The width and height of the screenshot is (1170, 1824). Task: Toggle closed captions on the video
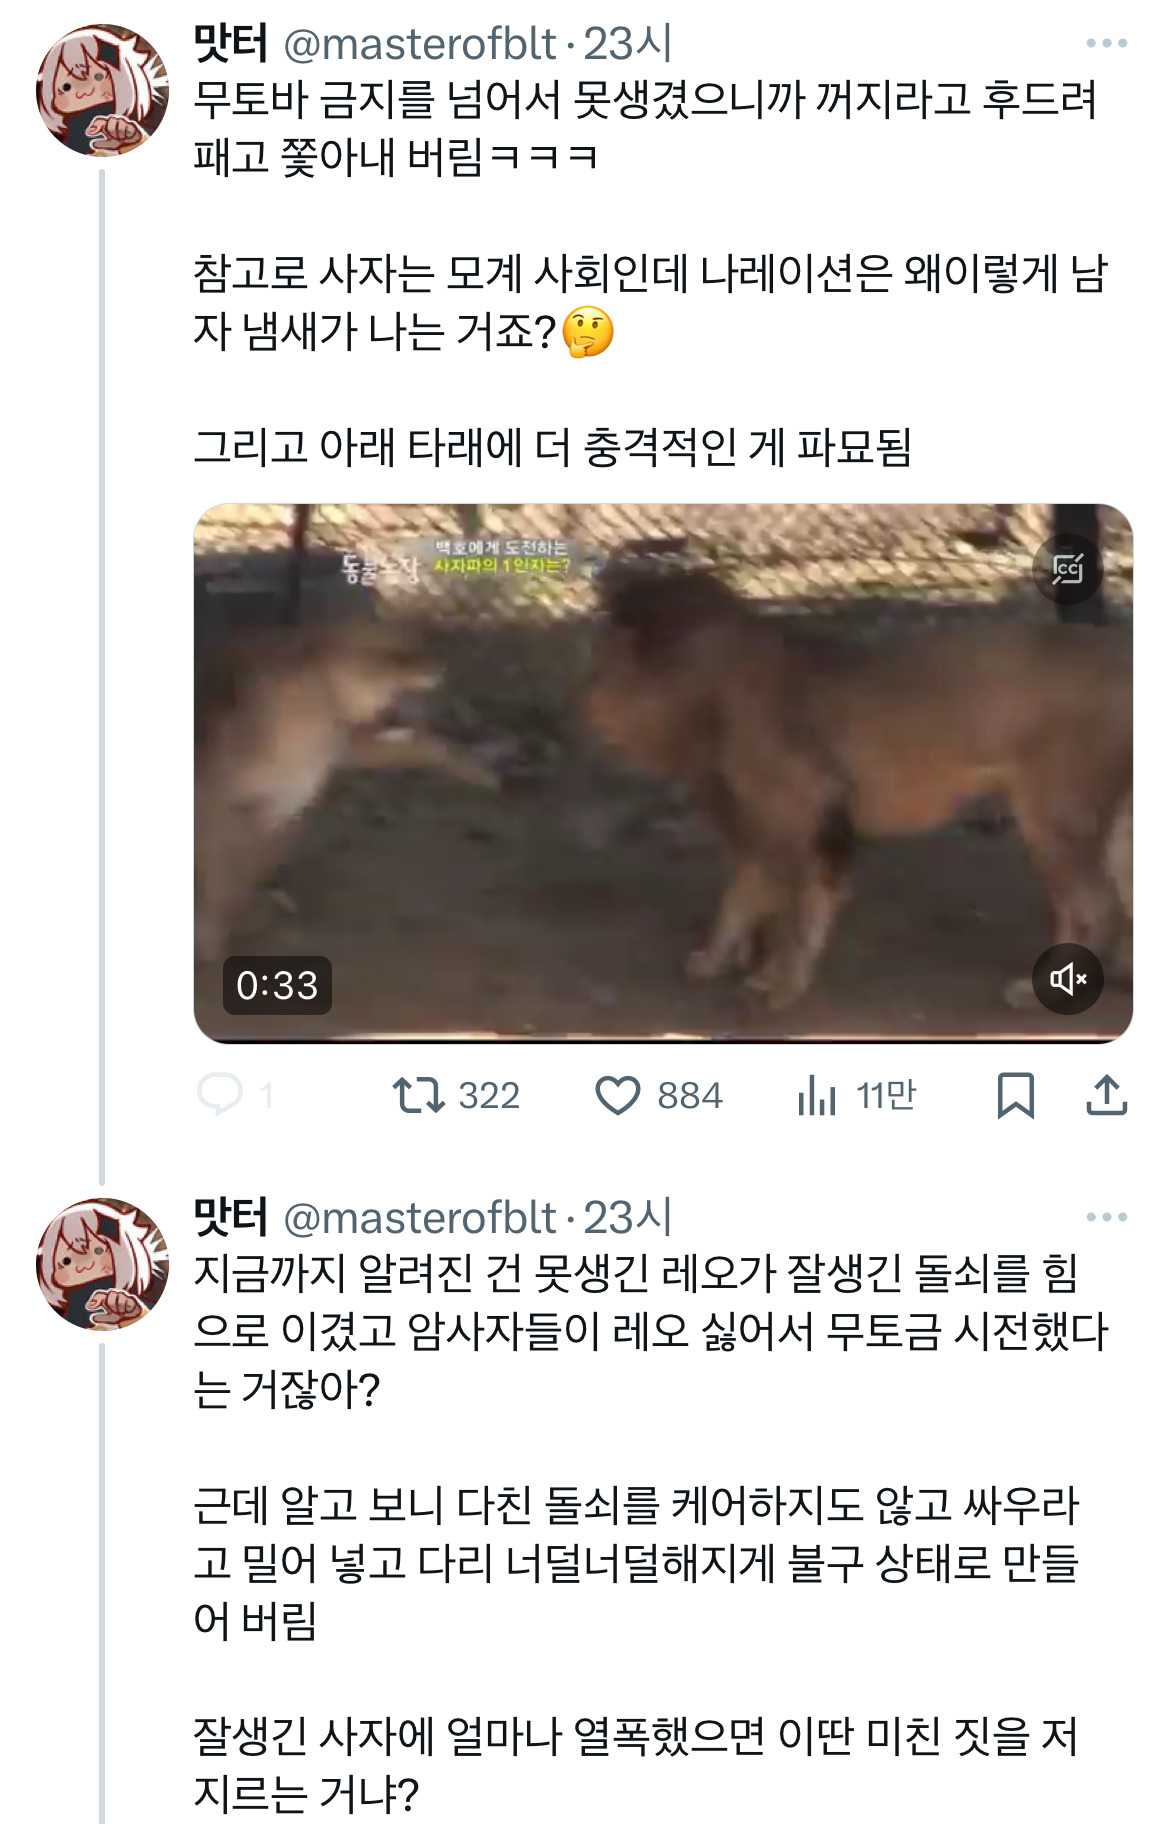tap(1067, 569)
